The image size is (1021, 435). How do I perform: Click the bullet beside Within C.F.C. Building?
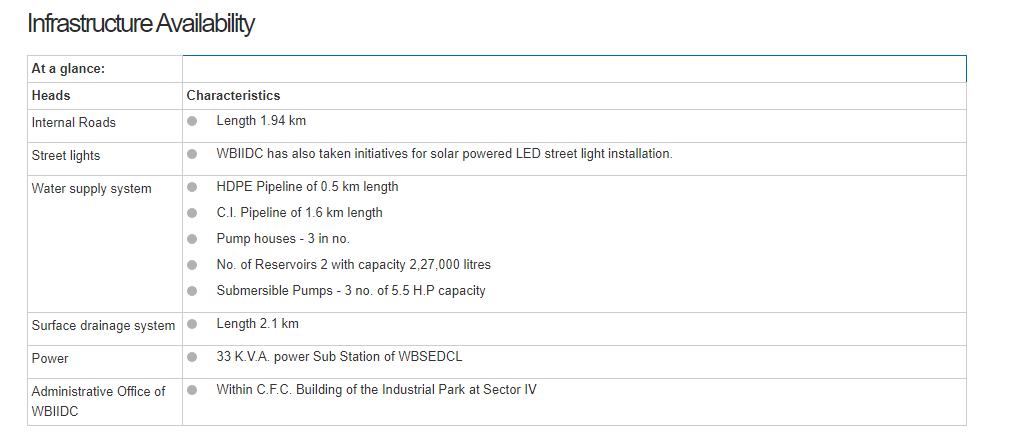click(x=192, y=390)
